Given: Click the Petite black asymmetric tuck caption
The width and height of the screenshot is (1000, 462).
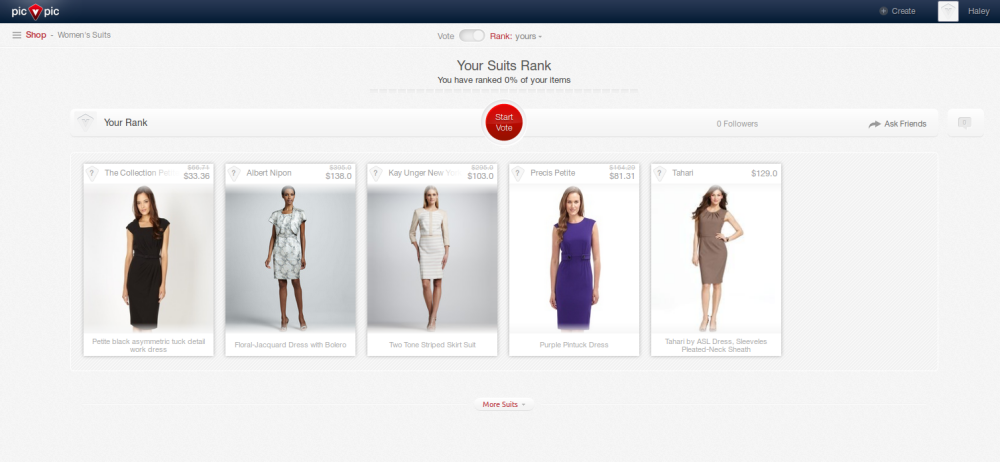Looking at the screenshot, I should point(149,345).
